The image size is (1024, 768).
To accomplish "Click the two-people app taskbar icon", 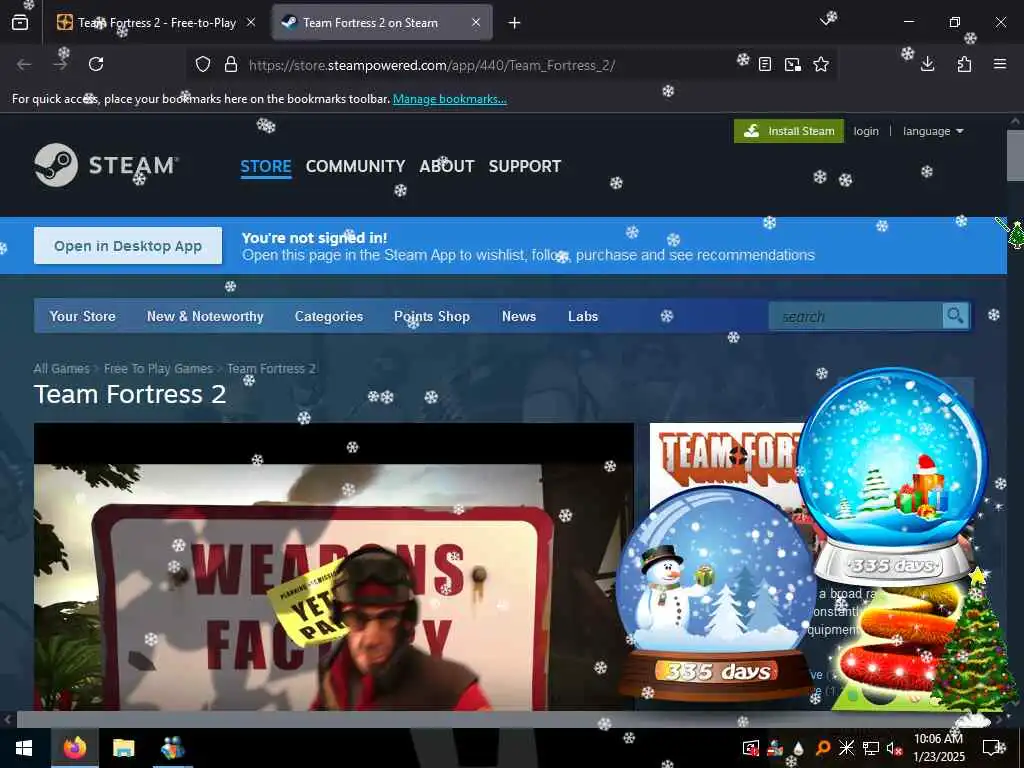I will pos(172,748).
